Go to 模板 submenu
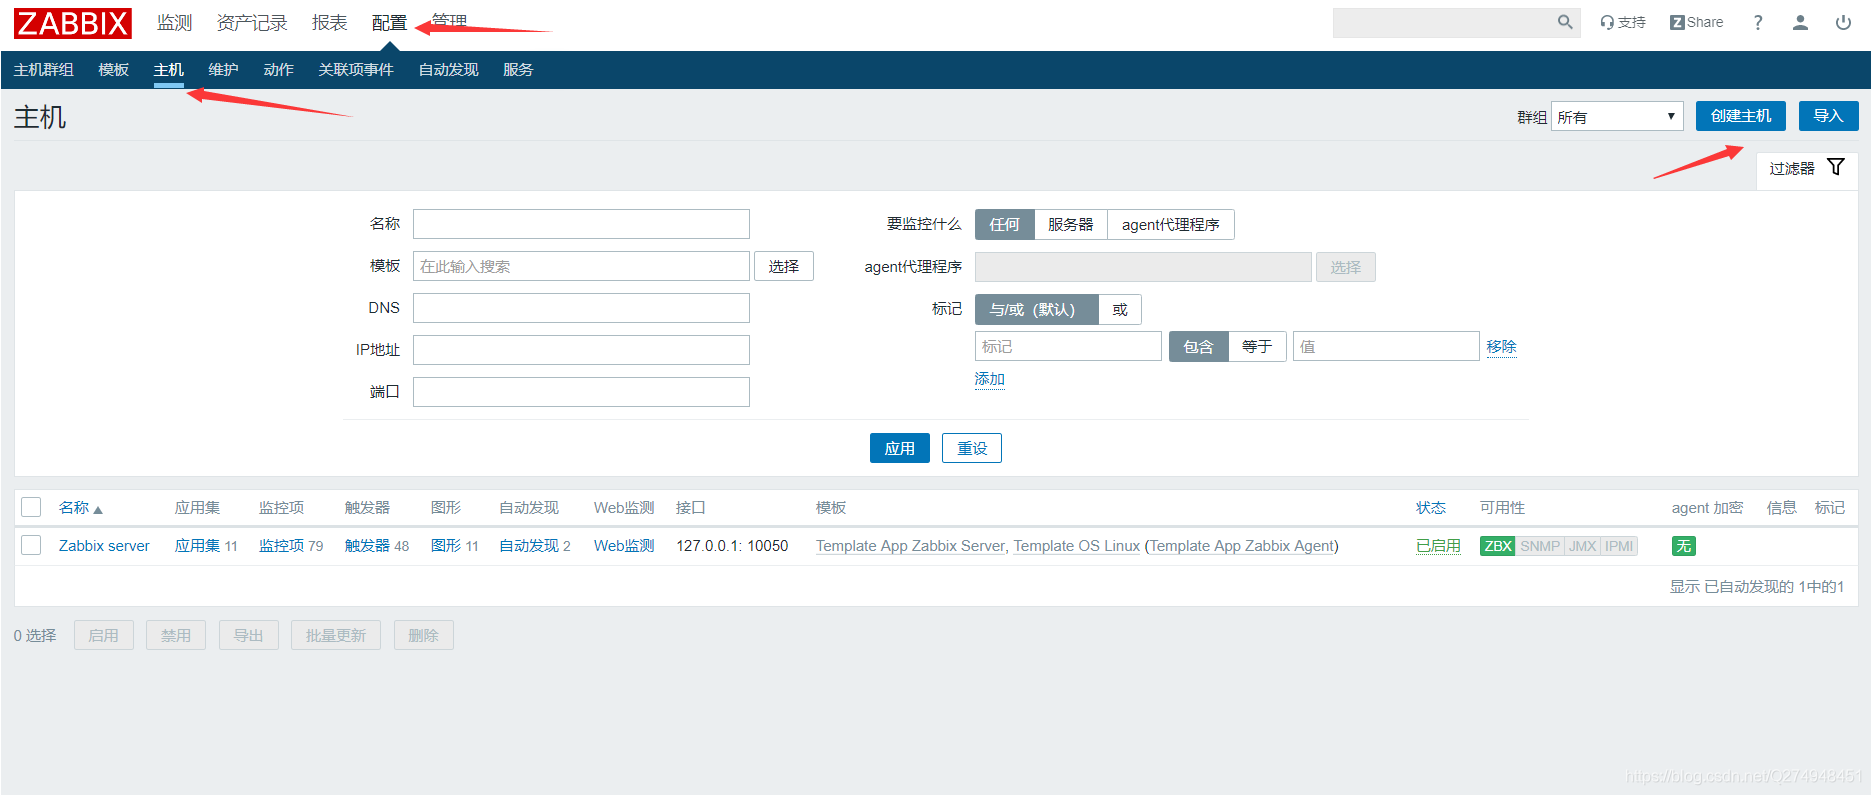 (114, 70)
